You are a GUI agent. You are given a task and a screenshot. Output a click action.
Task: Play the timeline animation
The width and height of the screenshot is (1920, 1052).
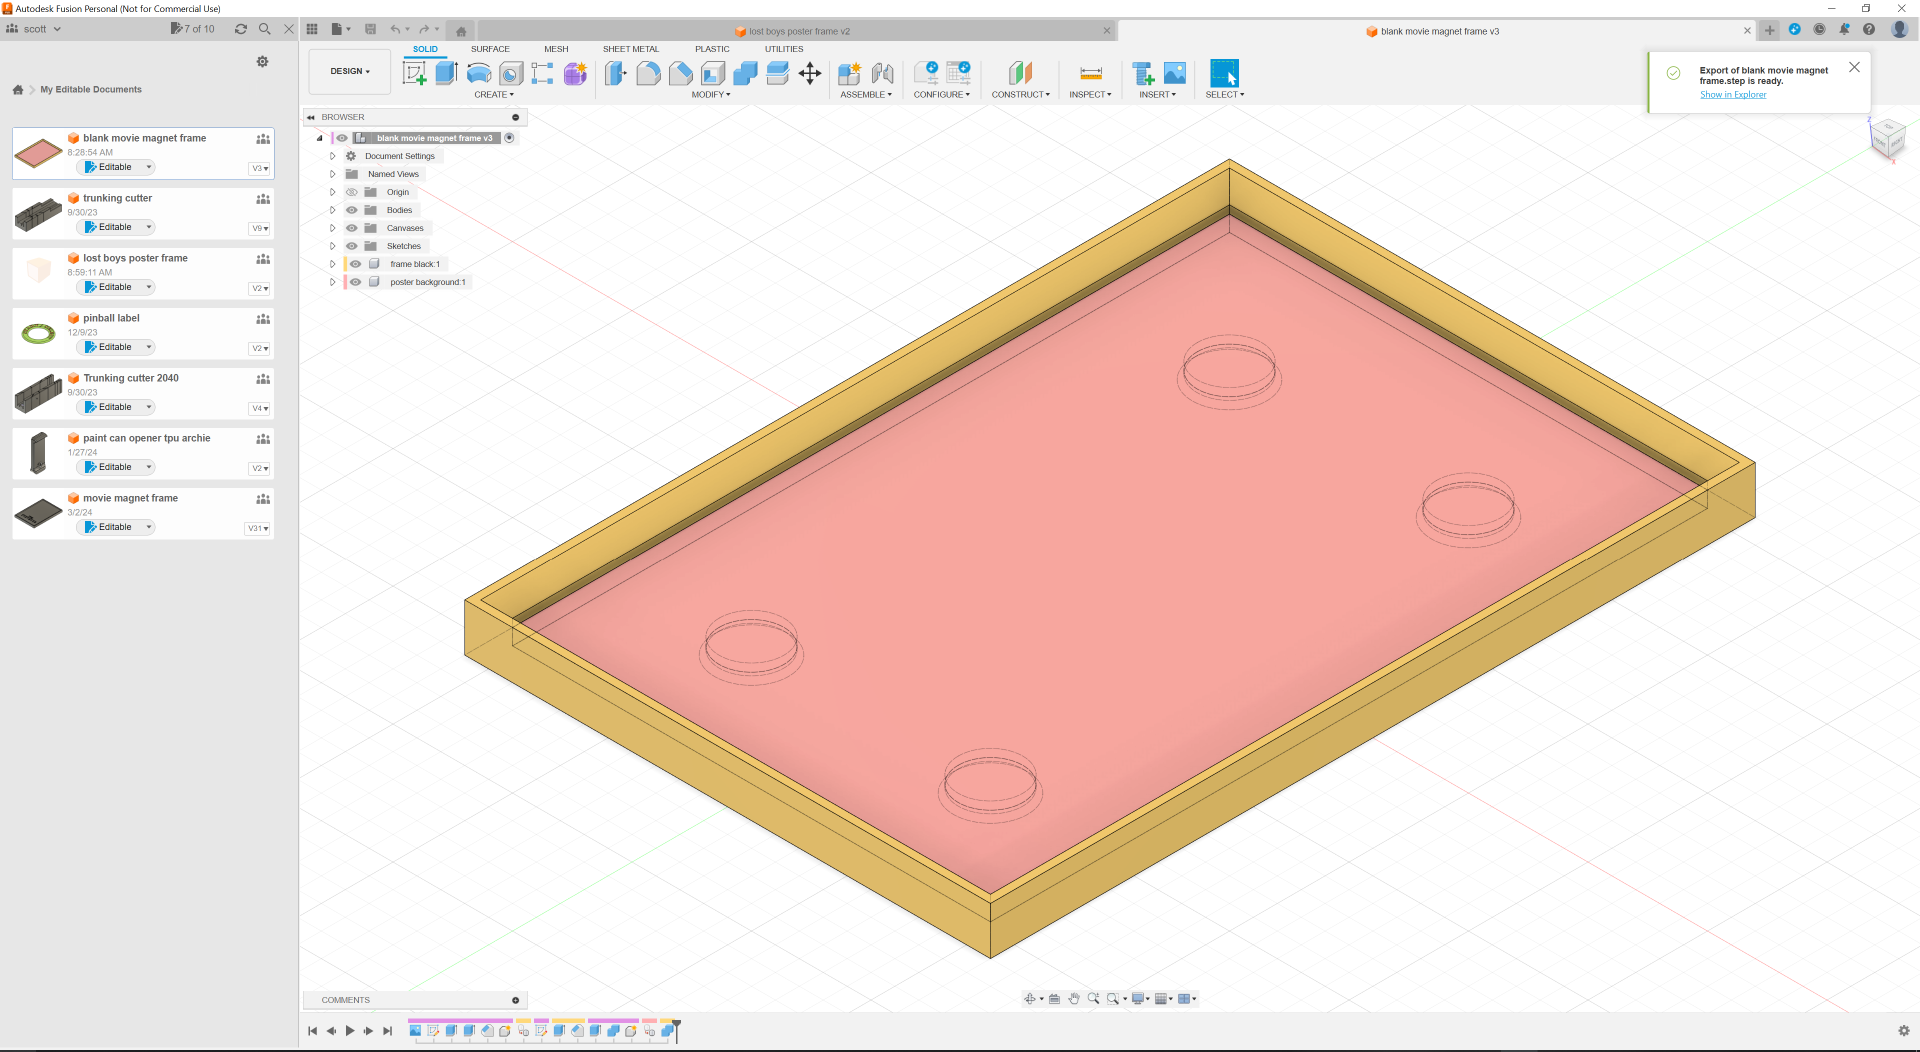point(350,1031)
